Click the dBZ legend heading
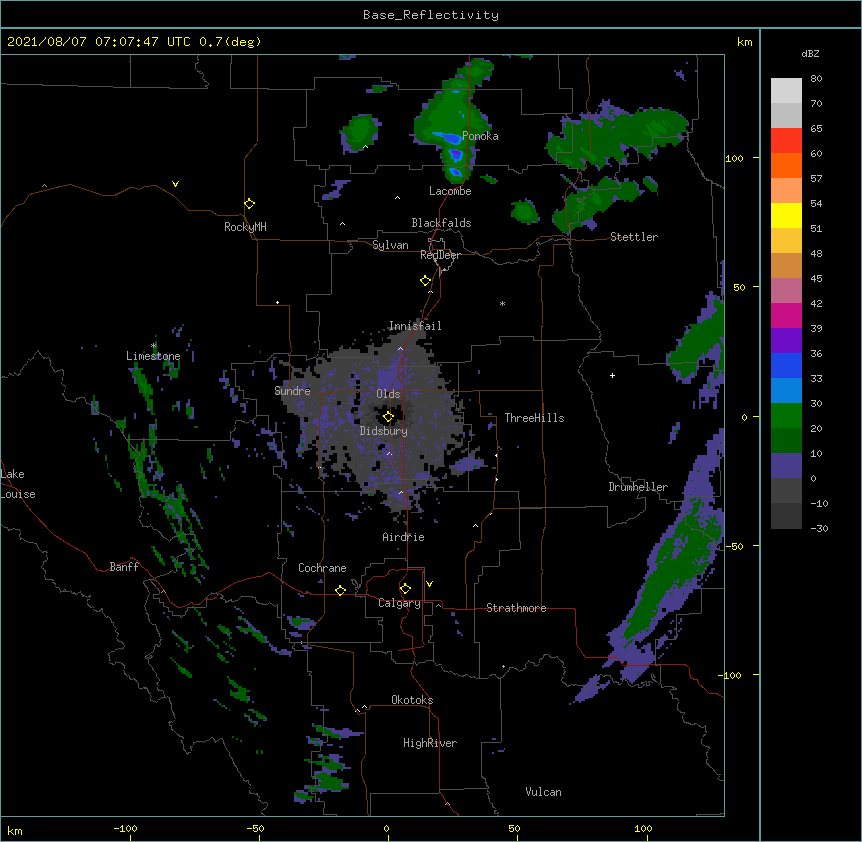862x842 pixels. (810, 53)
